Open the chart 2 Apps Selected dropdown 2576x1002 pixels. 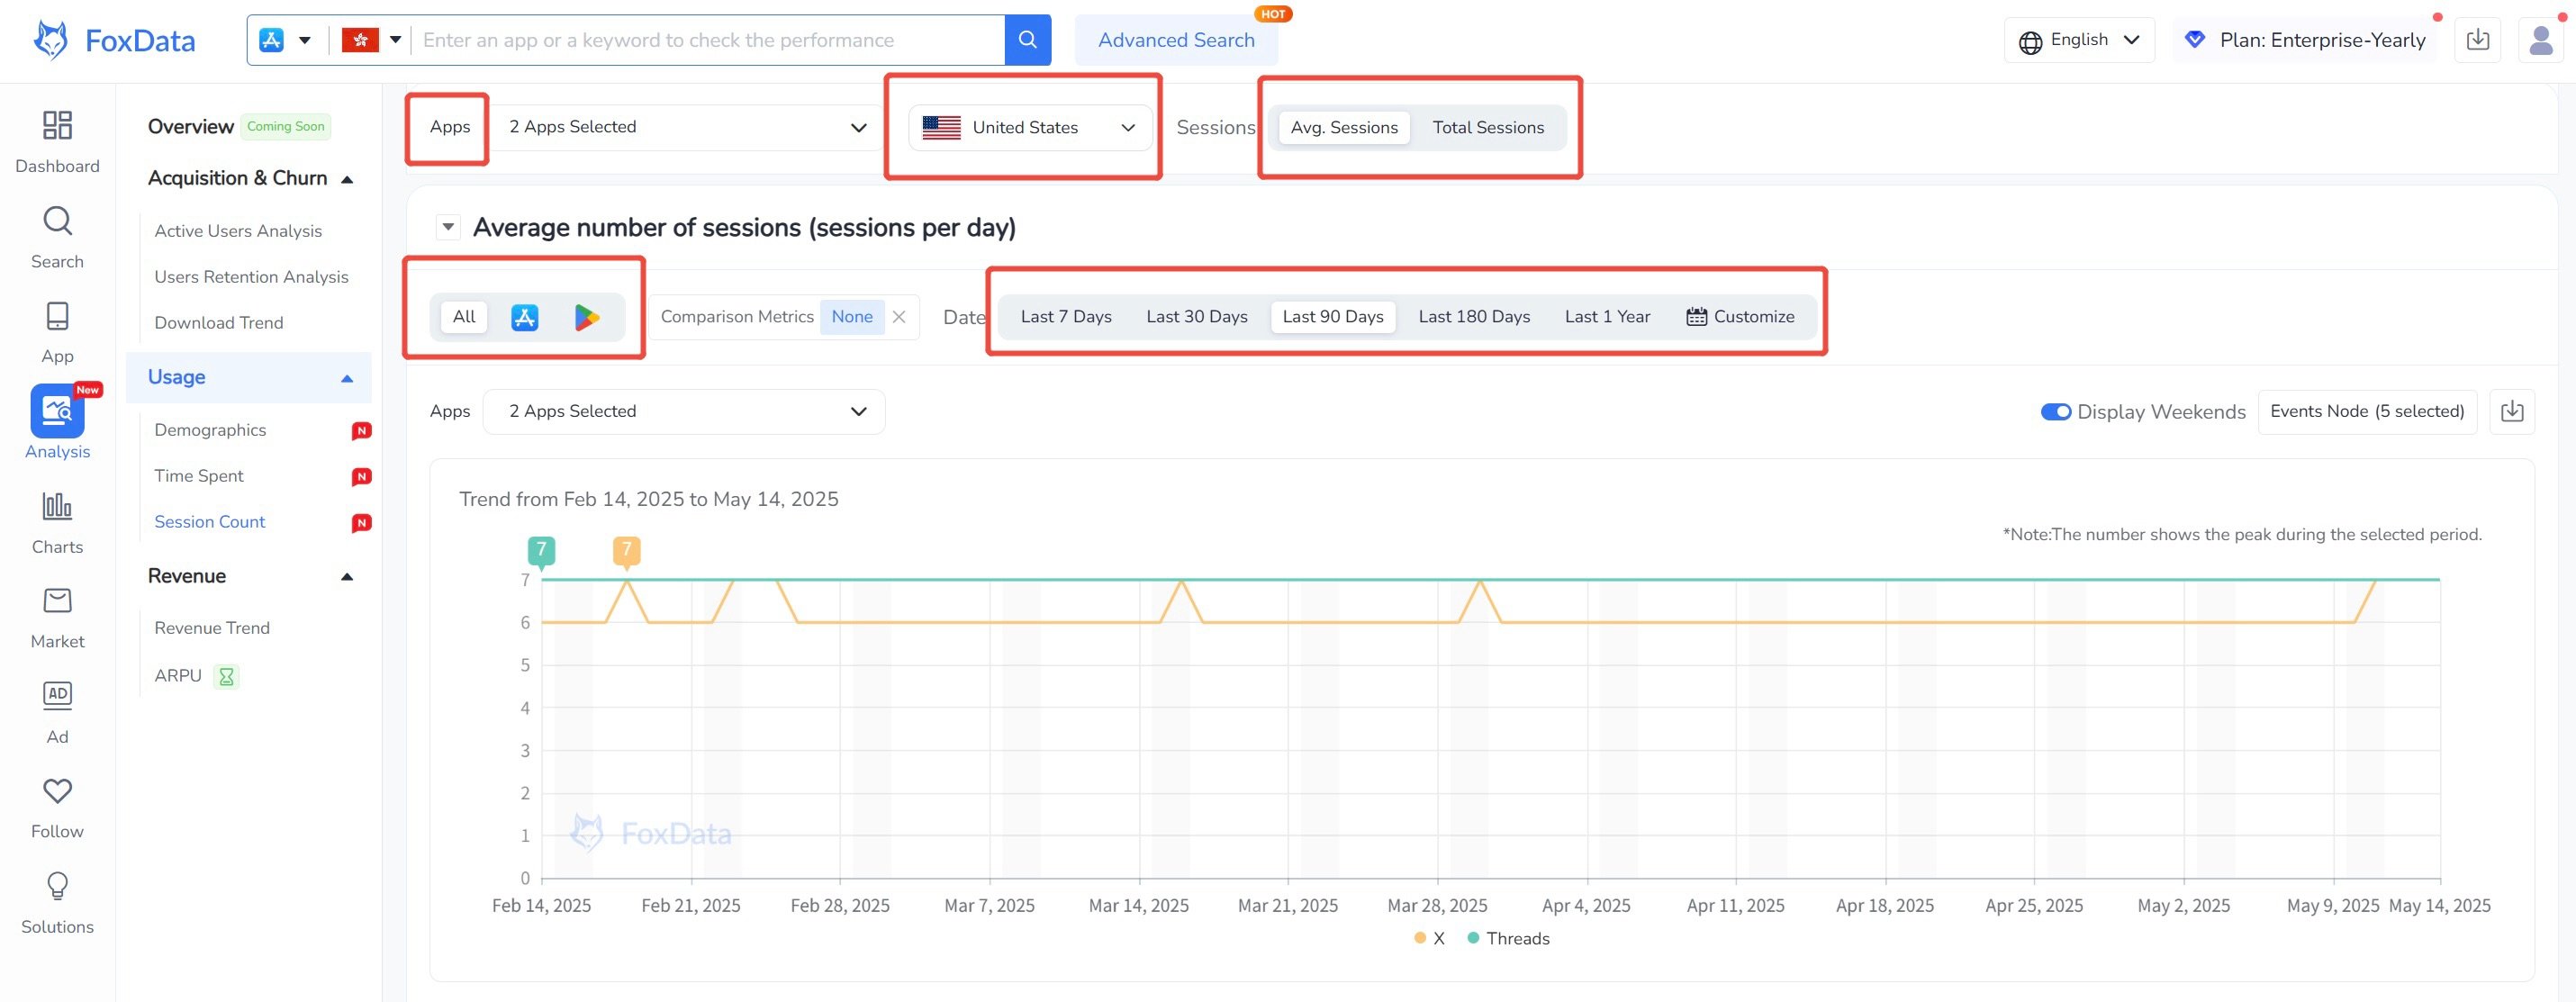[684, 412]
